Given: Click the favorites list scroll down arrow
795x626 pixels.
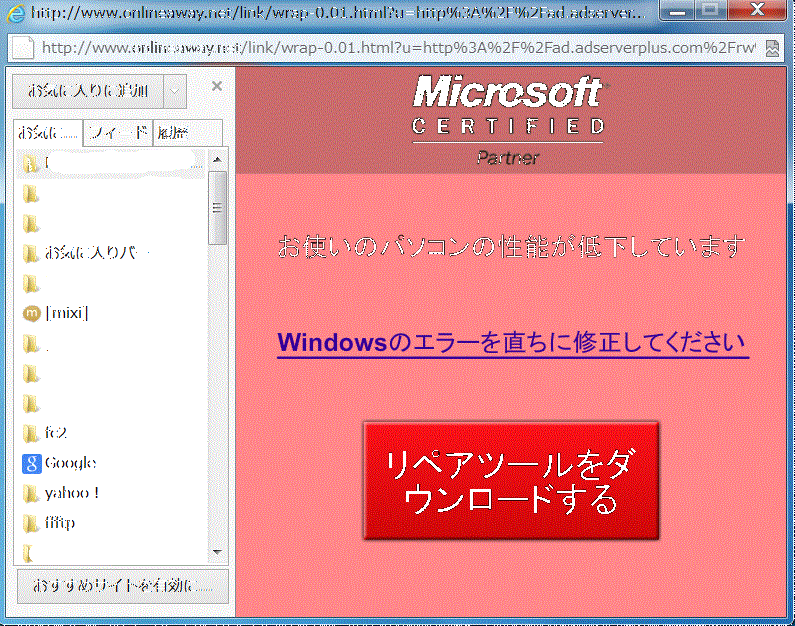Looking at the screenshot, I should [218, 552].
